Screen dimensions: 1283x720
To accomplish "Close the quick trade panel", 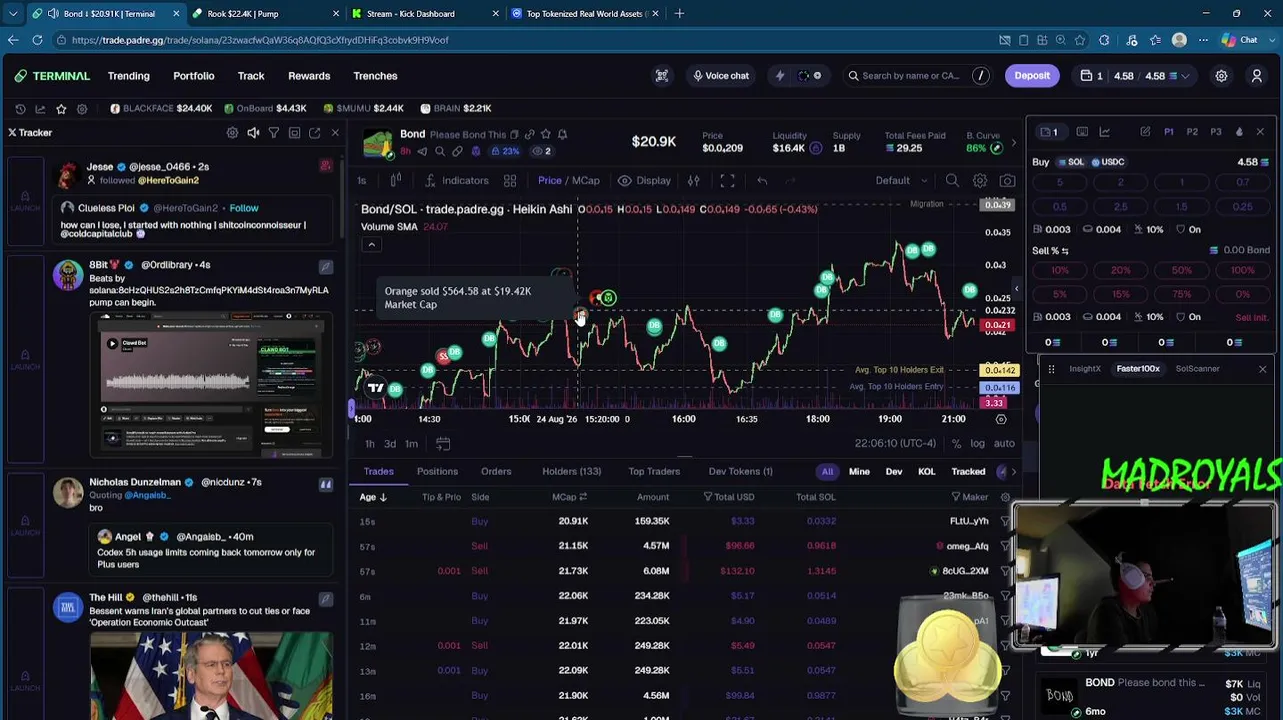I will click(x=1260, y=132).
